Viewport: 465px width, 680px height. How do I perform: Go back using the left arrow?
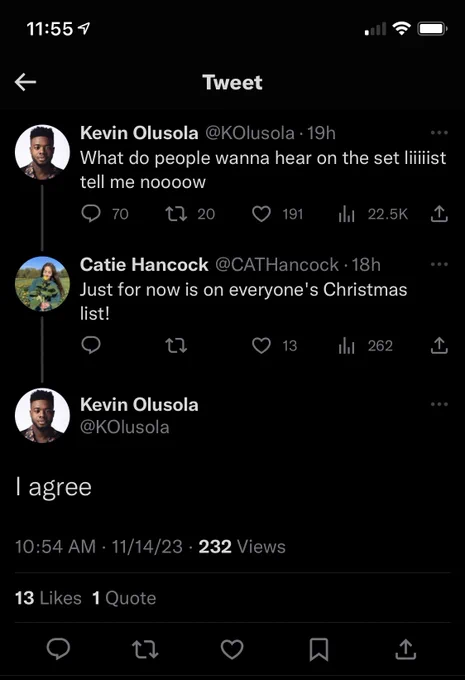tap(25, 82)
